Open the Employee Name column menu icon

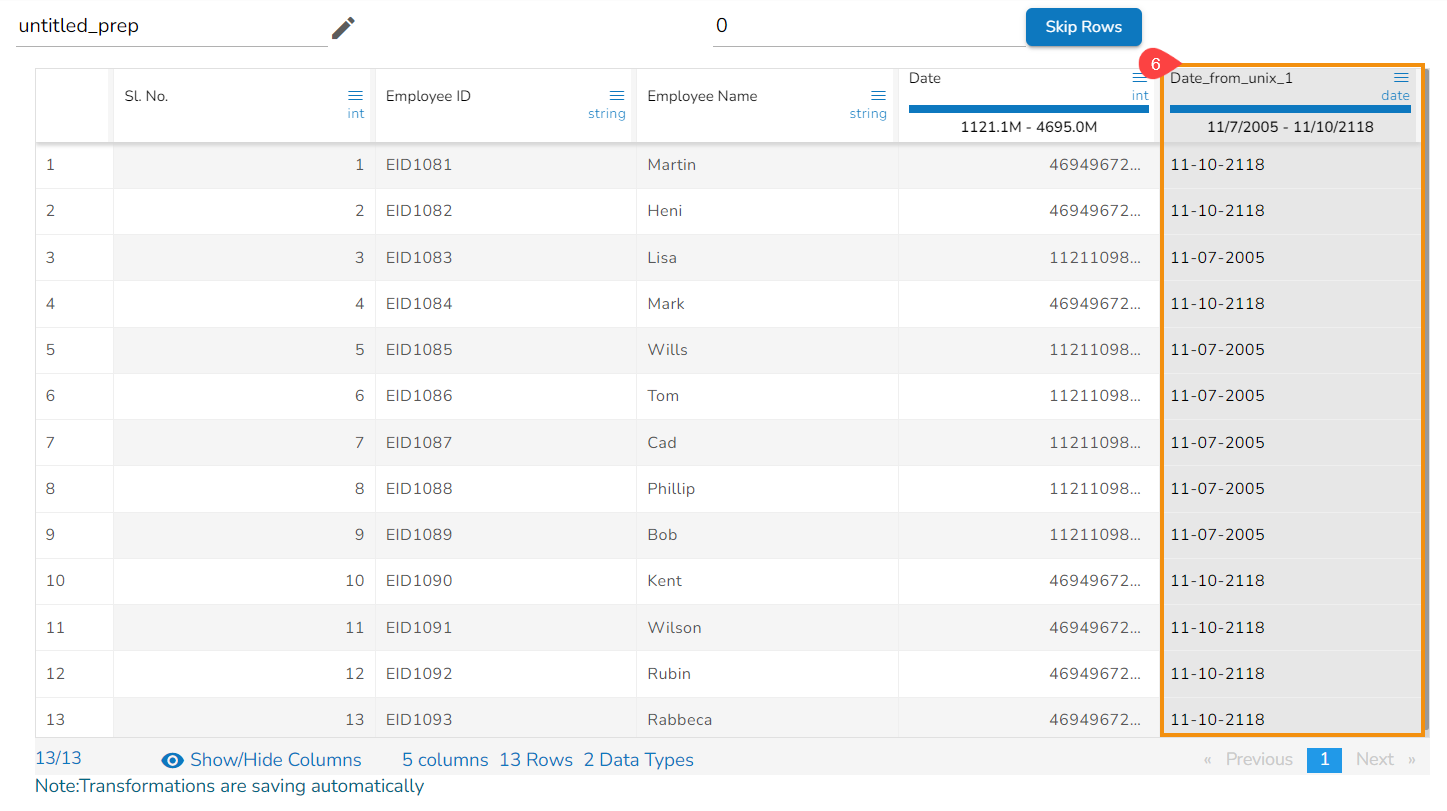coord(878,95)
